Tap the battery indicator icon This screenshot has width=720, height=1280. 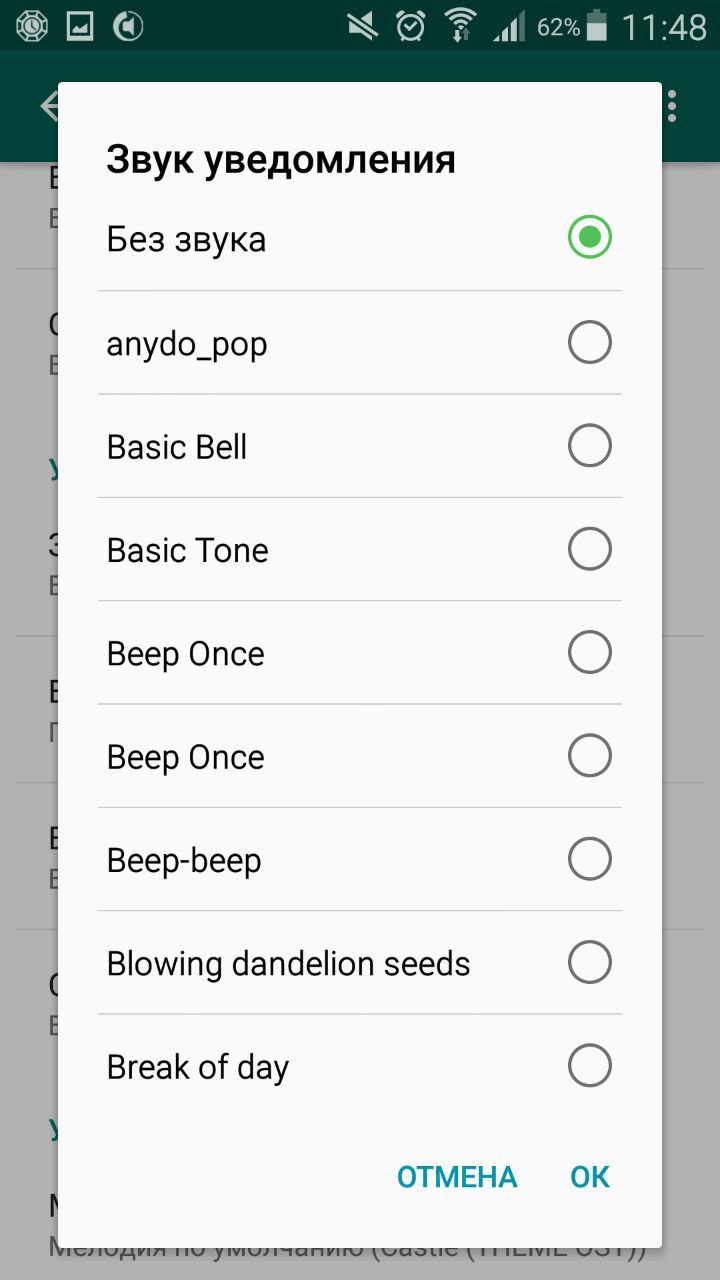coord(597,26)
